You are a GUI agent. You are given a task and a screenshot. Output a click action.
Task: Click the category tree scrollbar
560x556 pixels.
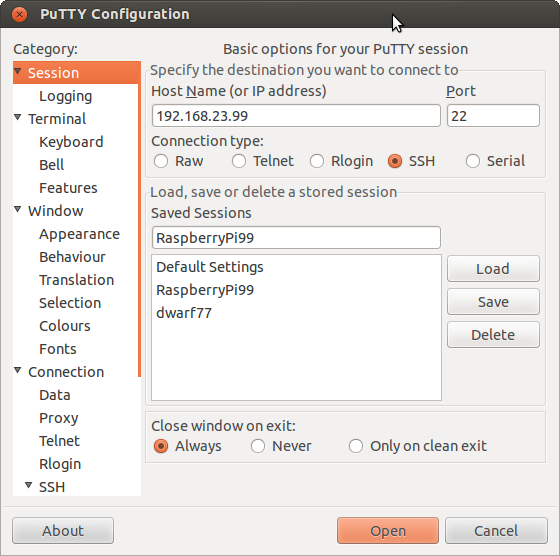[139, 219]
